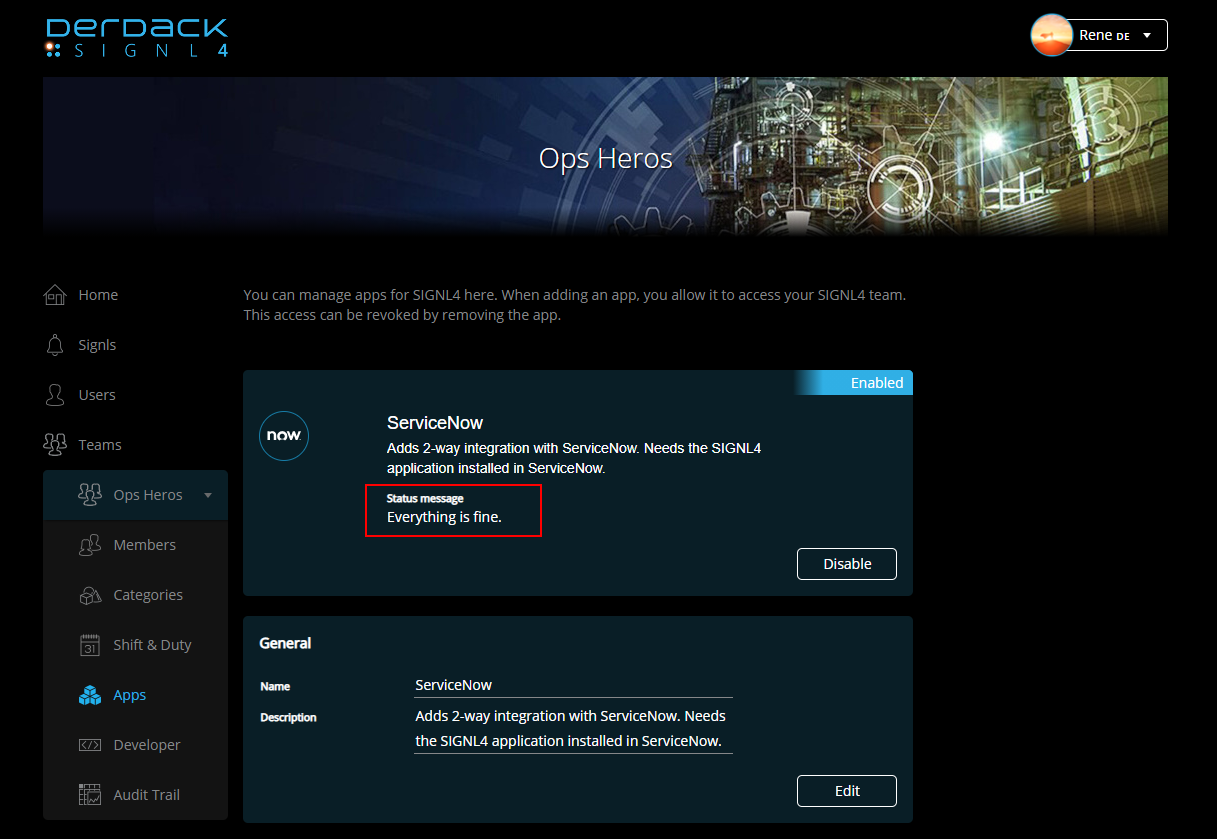Click the Apps cubes icon
1217x839 pixels.
point(90,695)
